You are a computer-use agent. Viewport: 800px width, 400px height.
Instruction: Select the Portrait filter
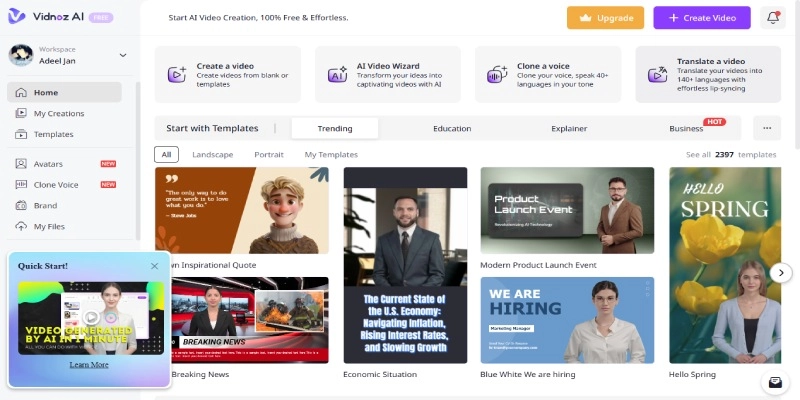tap(269, 155)
